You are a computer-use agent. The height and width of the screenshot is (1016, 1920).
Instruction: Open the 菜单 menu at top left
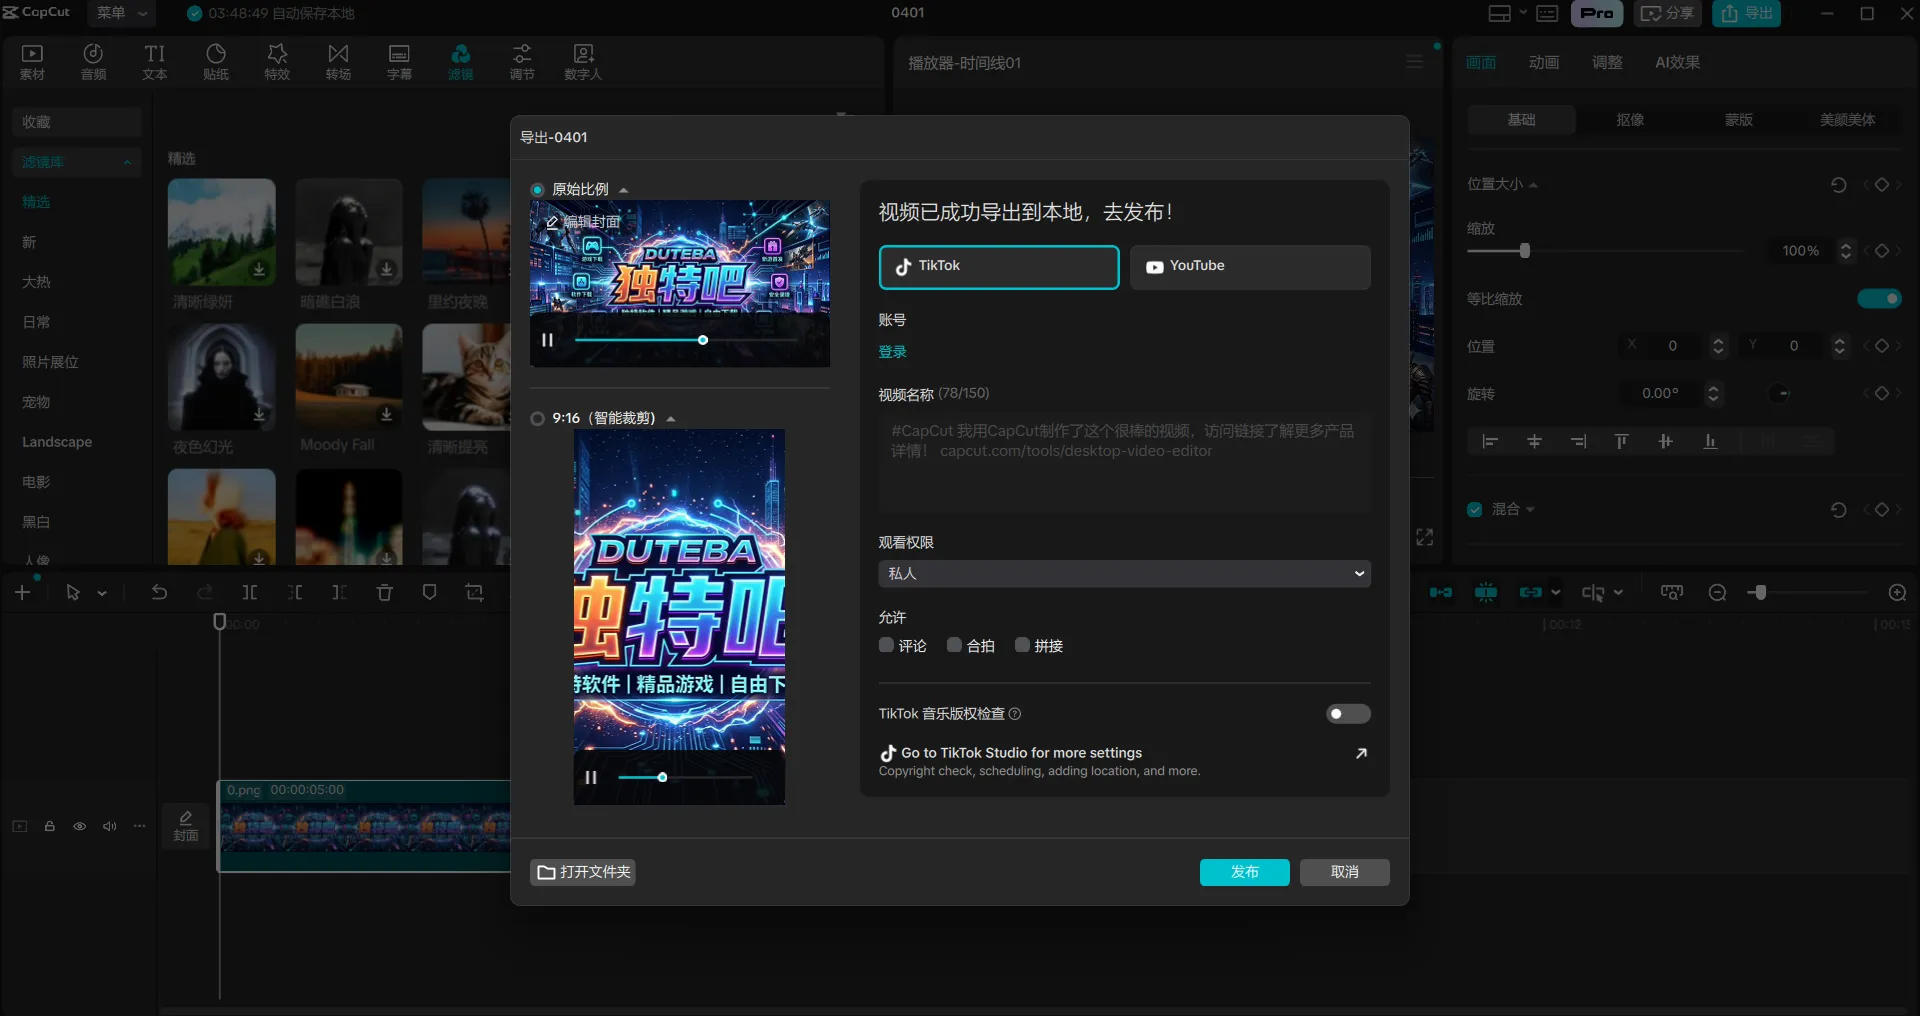pos(113,13)
